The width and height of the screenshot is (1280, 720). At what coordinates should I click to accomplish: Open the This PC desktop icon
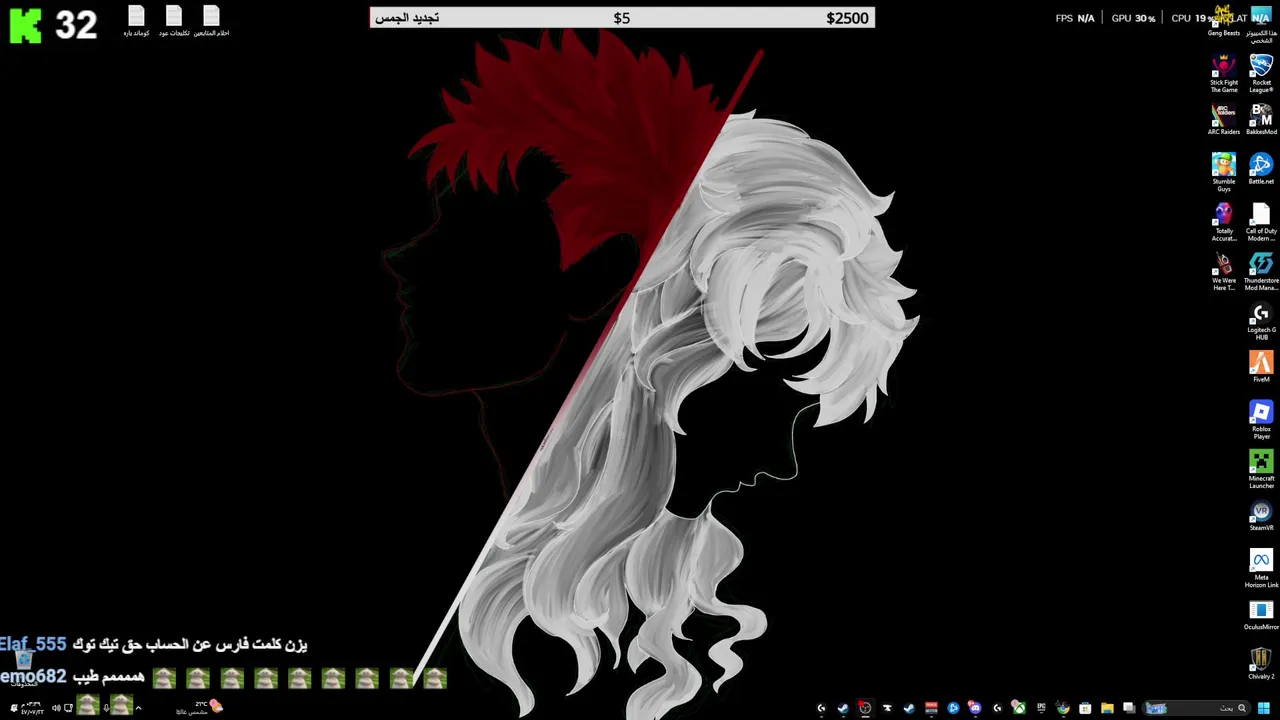1261,24
